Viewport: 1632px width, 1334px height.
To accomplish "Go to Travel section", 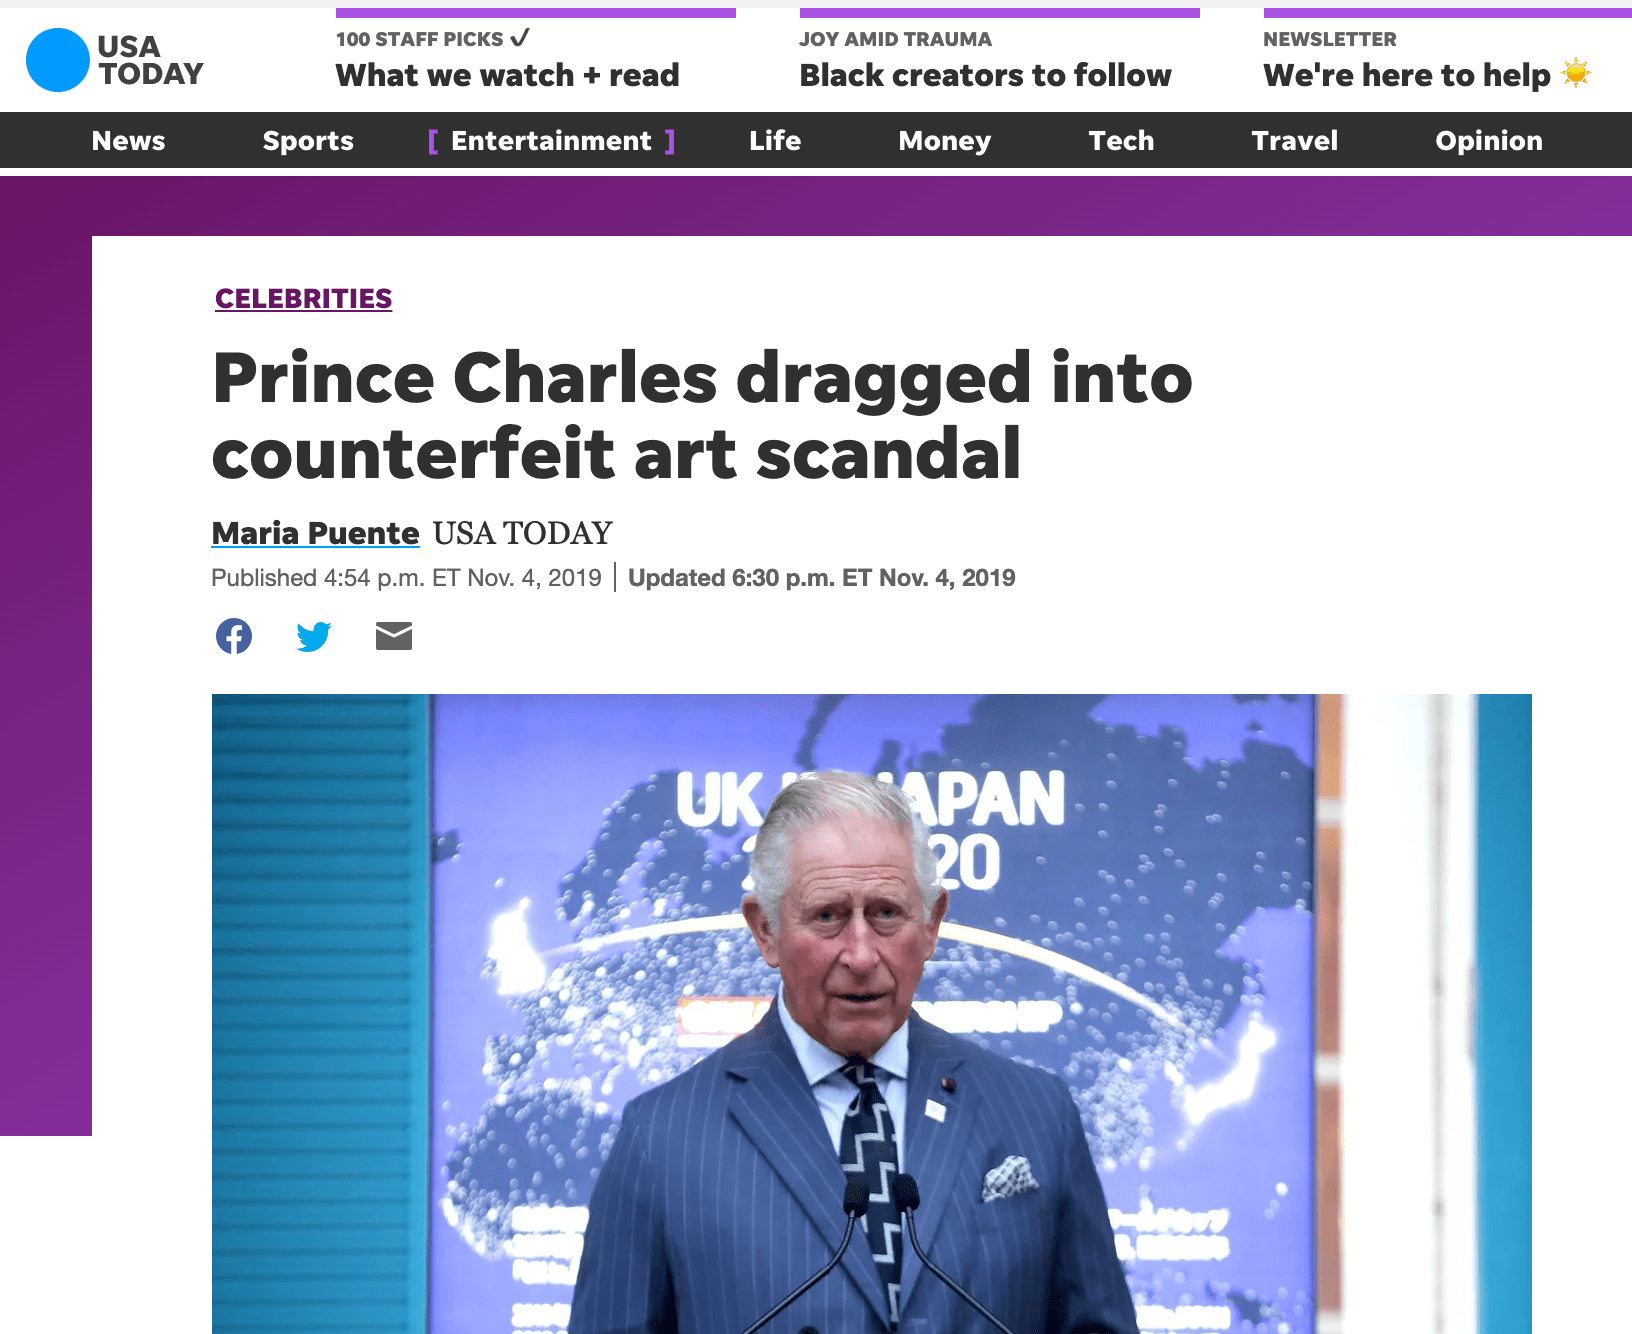I will click(x=1295, y=141).
